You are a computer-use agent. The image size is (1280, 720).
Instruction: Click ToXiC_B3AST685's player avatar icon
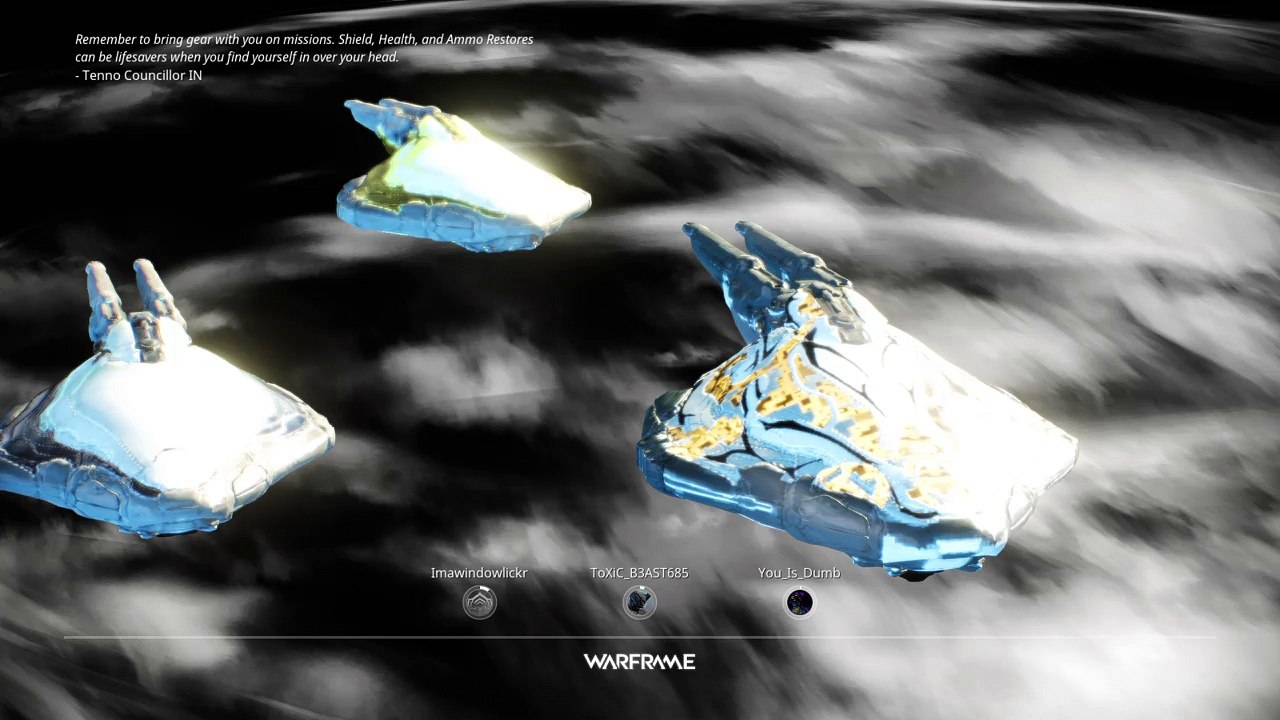click(639, 602)
